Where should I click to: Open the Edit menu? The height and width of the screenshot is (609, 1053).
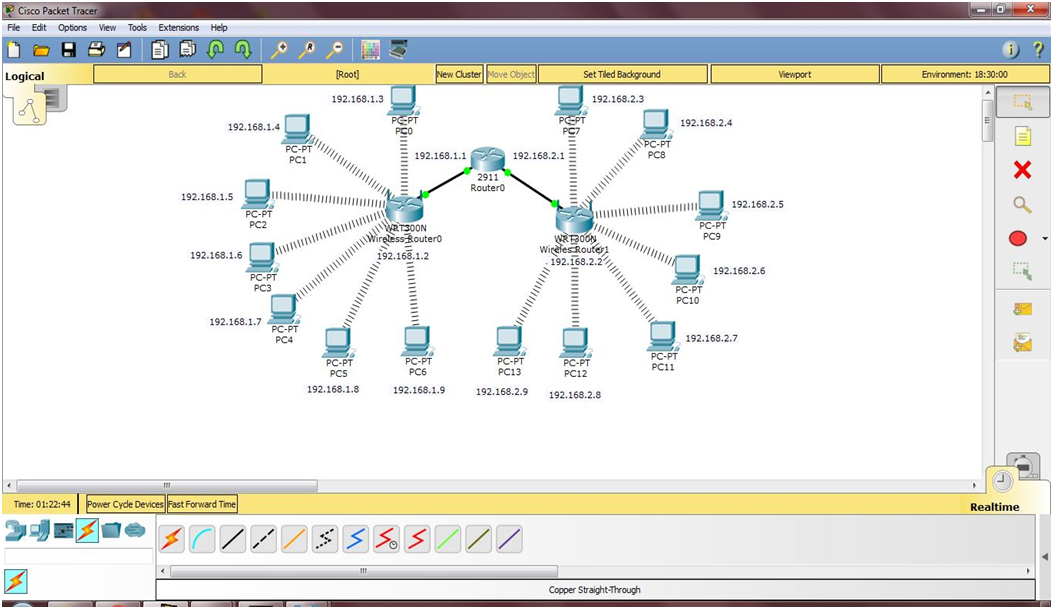click(39, 28)
